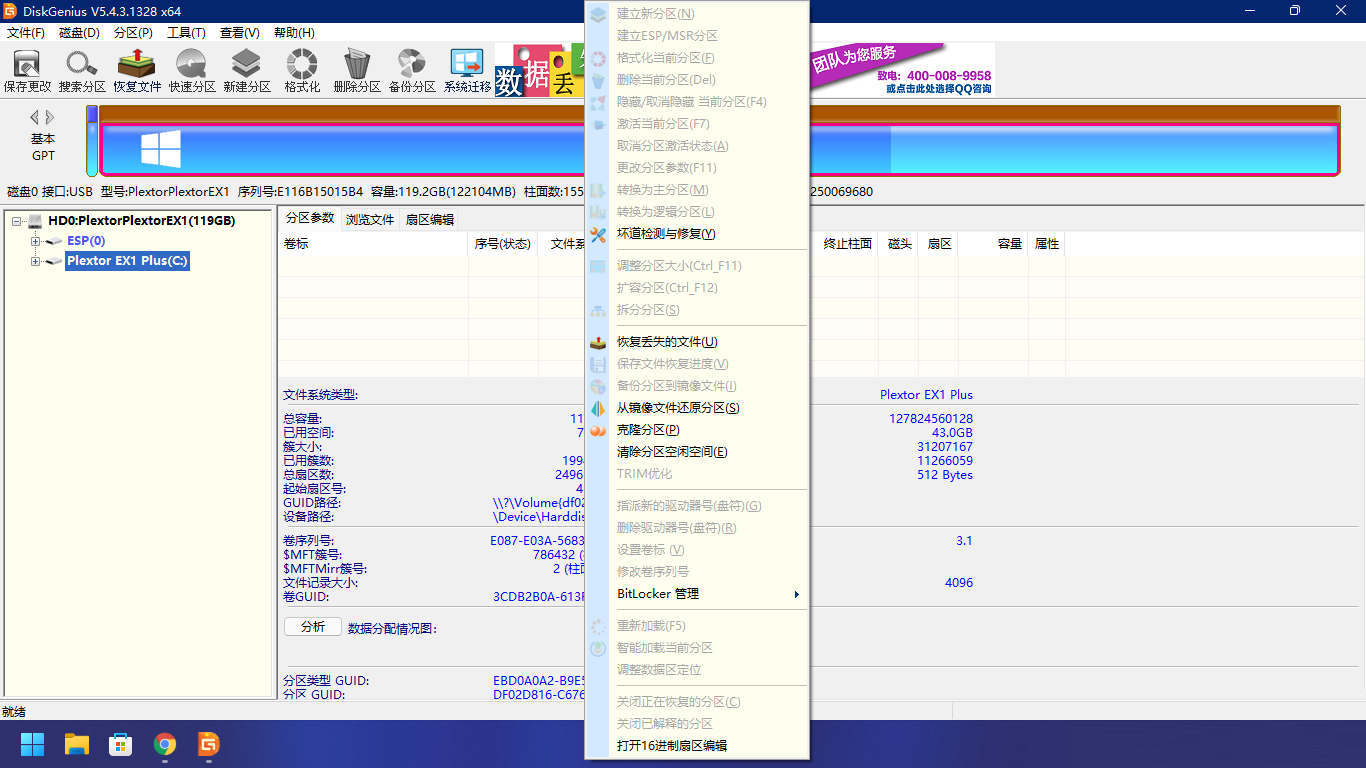The width and height of the screenshot is (1366, 768).
Task: Open the 备份分区 (Backup Partition) tool
Action: coord(412,70)
